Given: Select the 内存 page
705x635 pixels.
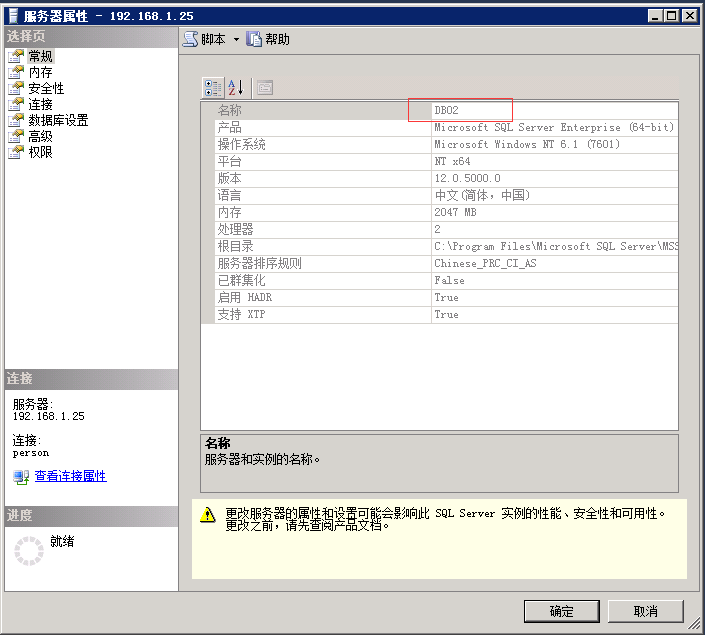Looking at the screenshot, I should pos(40,72).
